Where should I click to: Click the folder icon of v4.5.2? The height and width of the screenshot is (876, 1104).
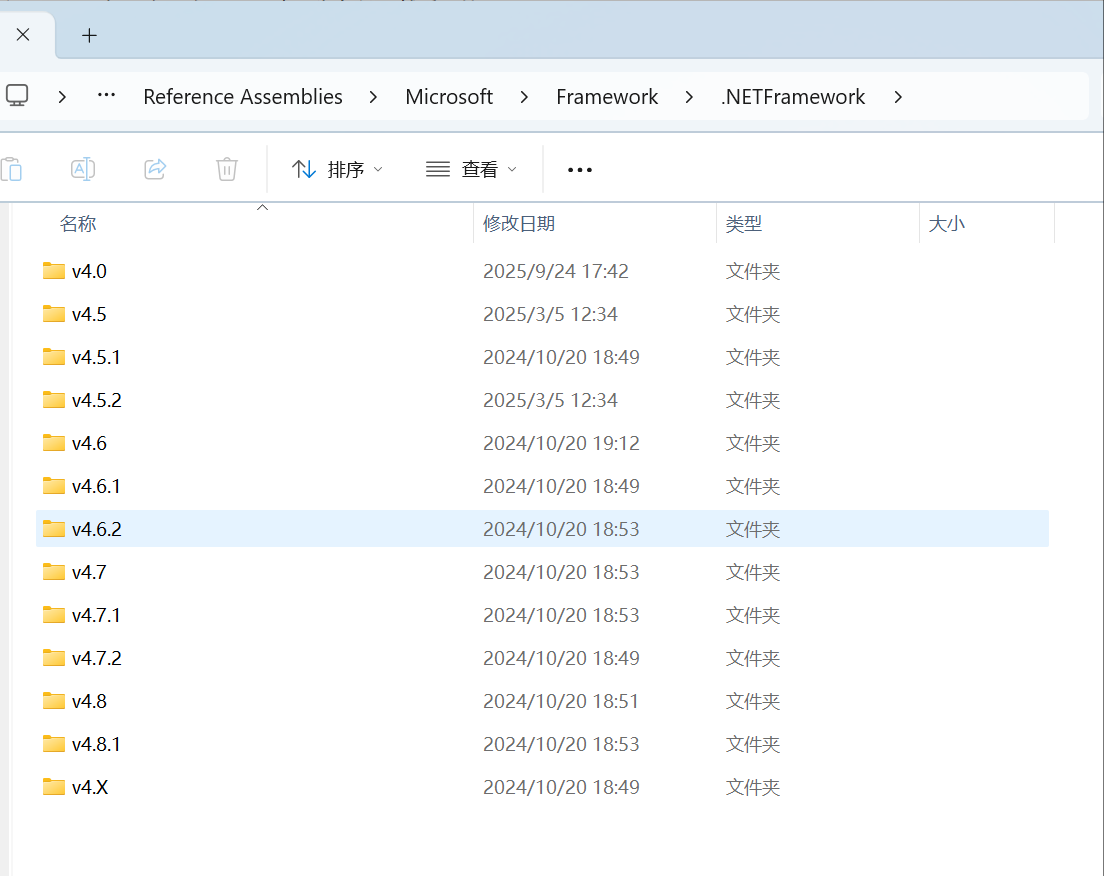pos(54,399)
